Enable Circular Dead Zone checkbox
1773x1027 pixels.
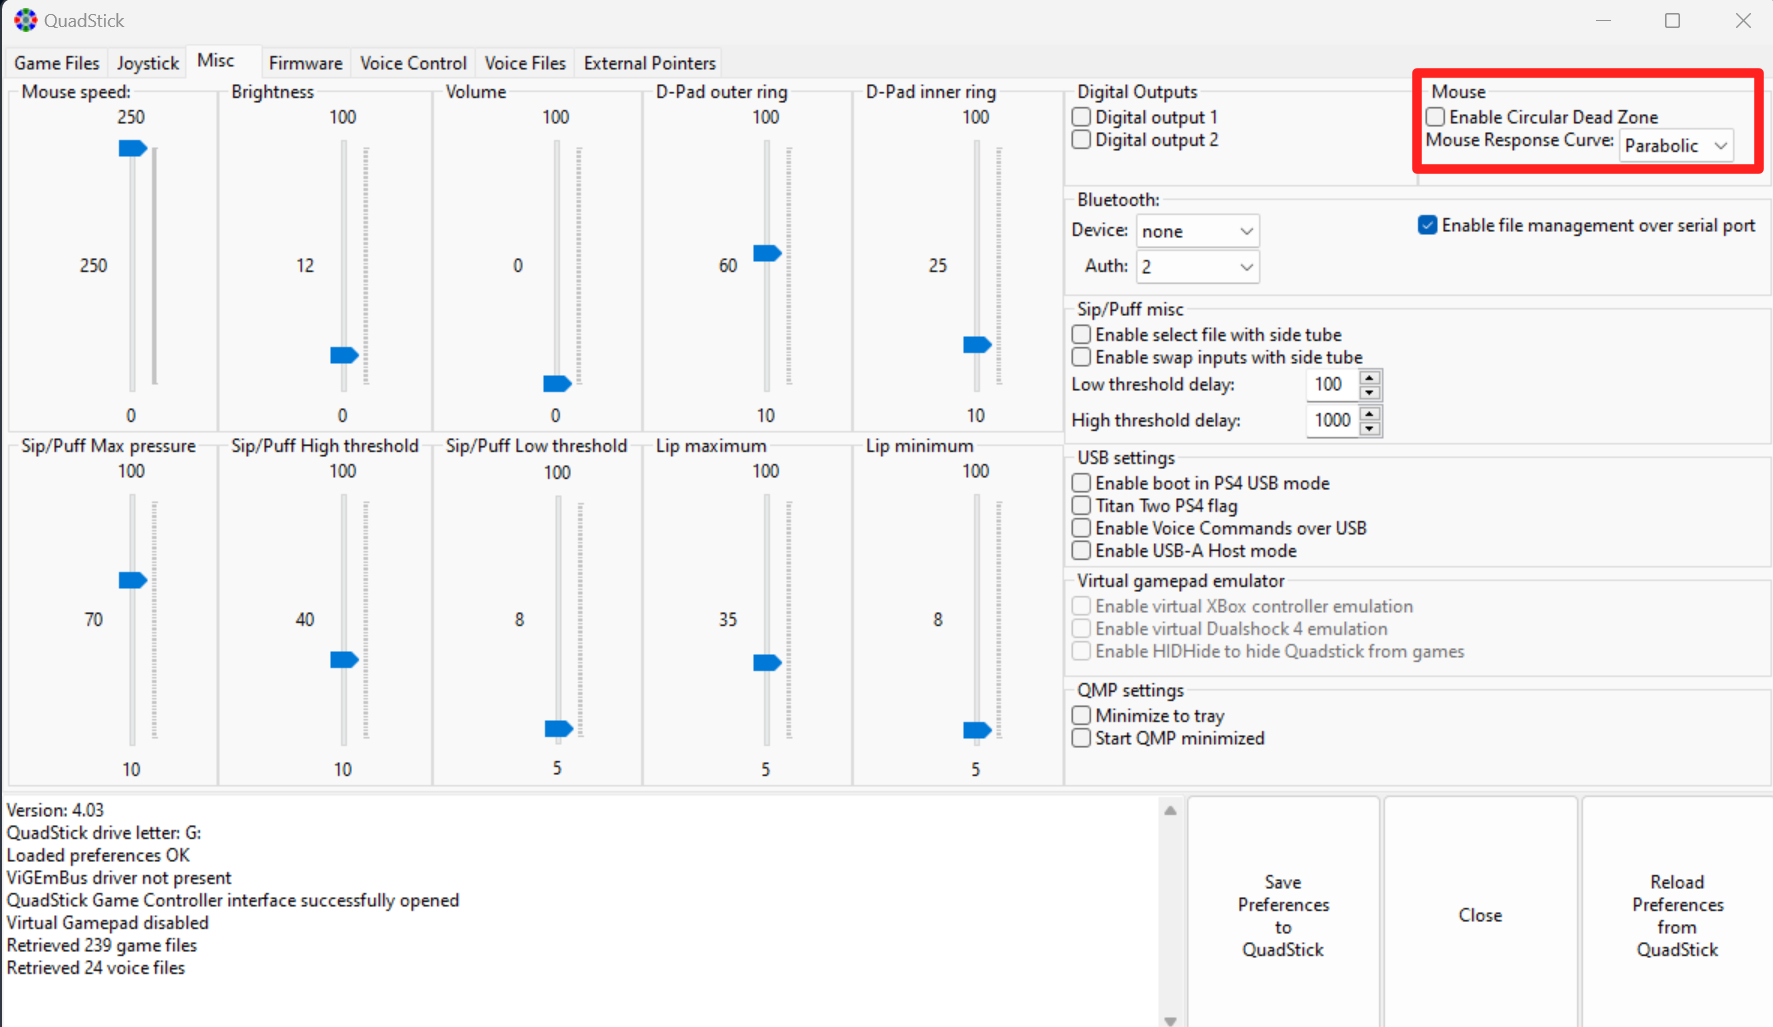click(x=1436, y=117)
